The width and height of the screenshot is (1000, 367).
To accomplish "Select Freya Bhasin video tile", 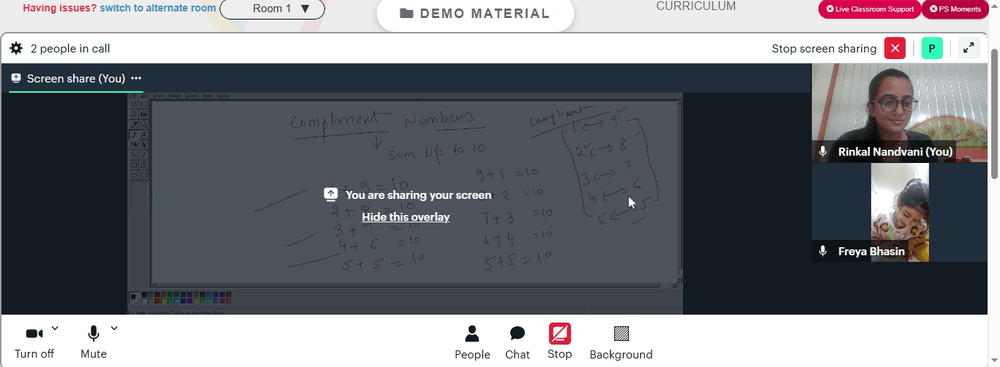I will point(899,213).
